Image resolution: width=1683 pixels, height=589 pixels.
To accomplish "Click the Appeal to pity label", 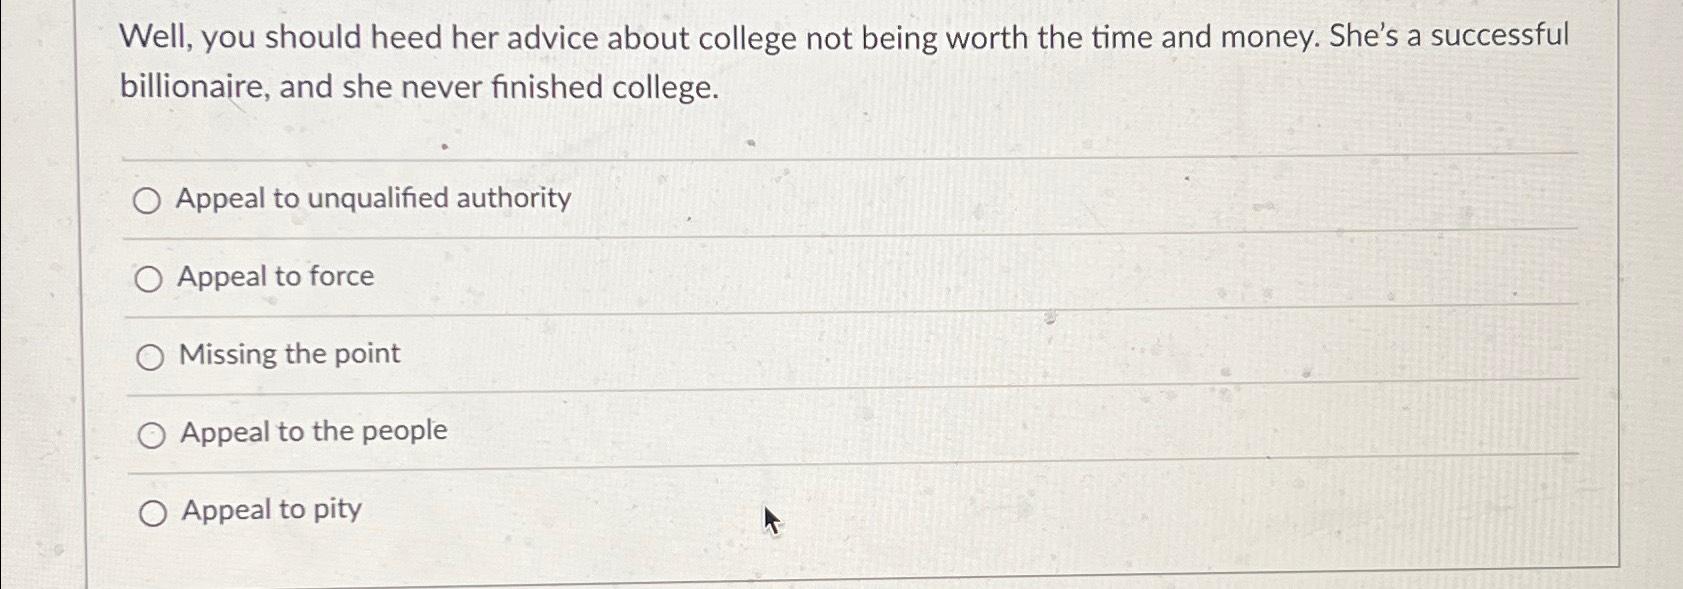I will [x=269, y=510].
